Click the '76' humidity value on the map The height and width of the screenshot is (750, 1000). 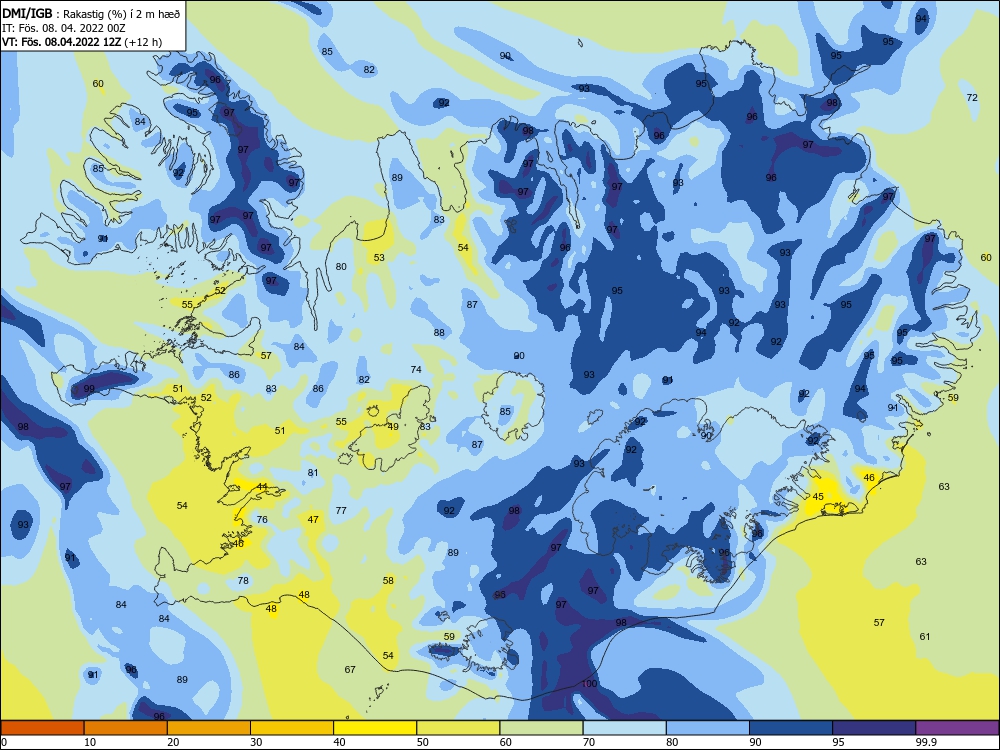pos(262,520)
